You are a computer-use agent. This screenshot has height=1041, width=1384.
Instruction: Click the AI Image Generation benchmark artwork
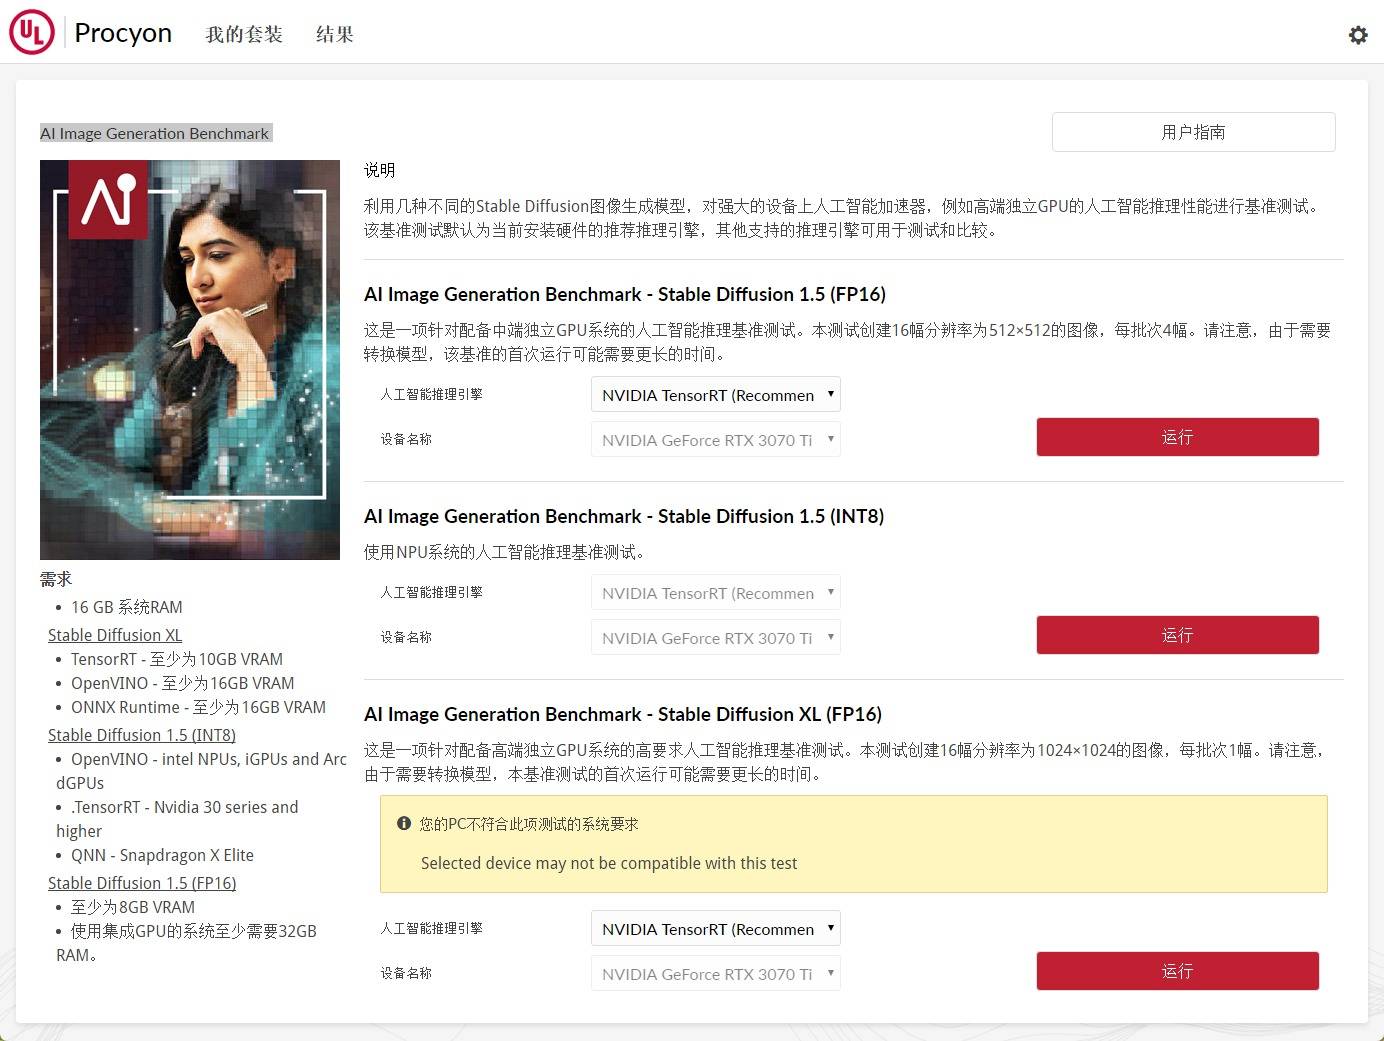click(190, 359)
